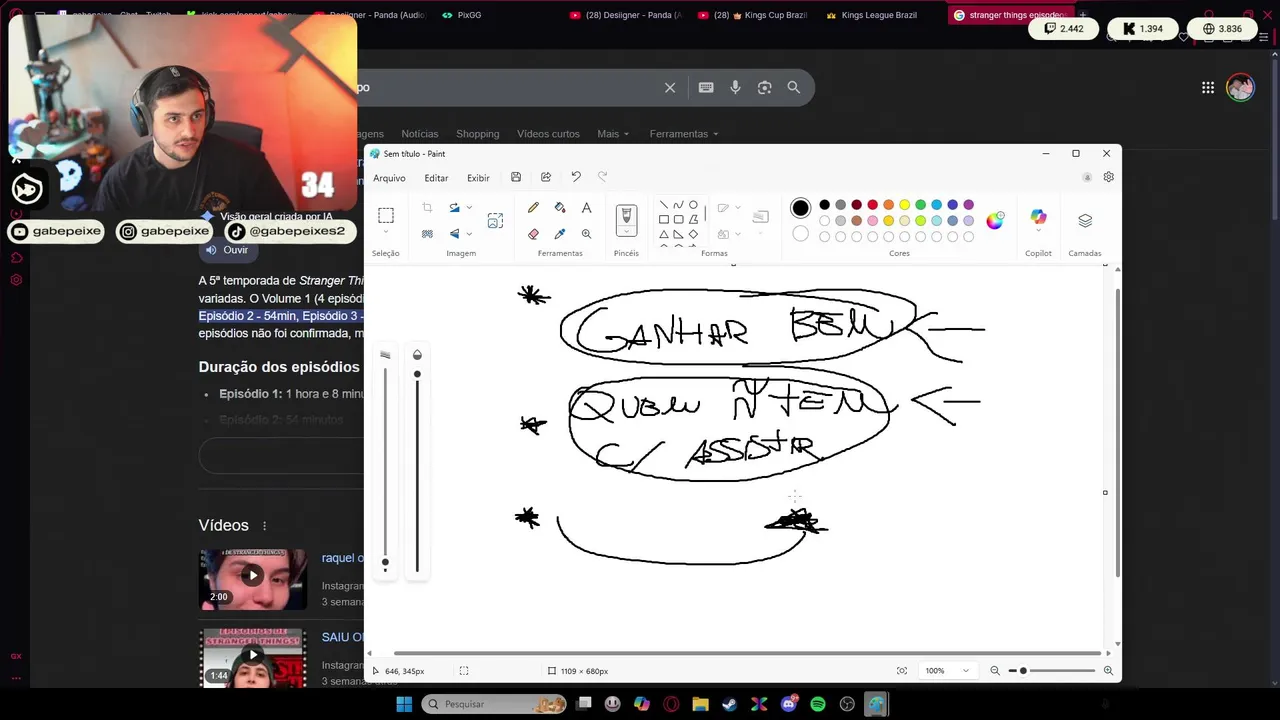Viewport: 1280px width, 720px height.
Task: Expand the Flip dropdown arrow
Action: [x=469, y=234]
